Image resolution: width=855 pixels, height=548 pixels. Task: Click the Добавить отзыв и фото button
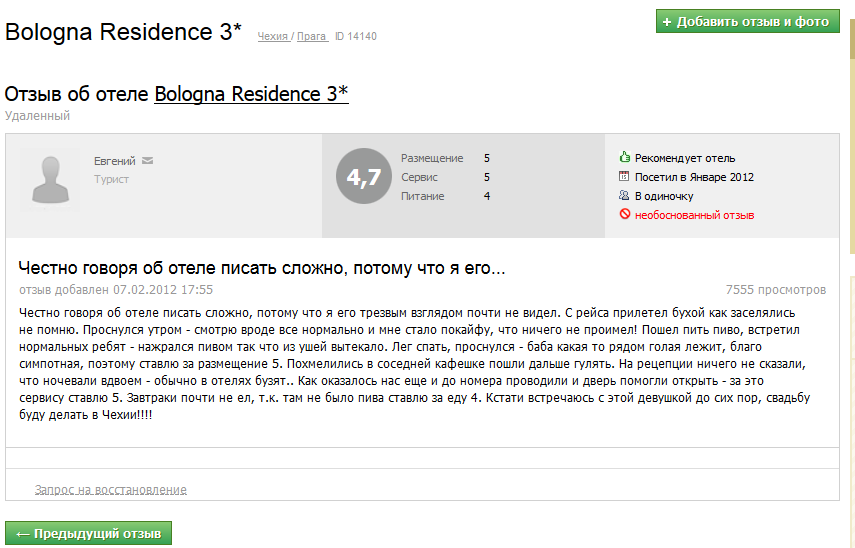point(748,21)
